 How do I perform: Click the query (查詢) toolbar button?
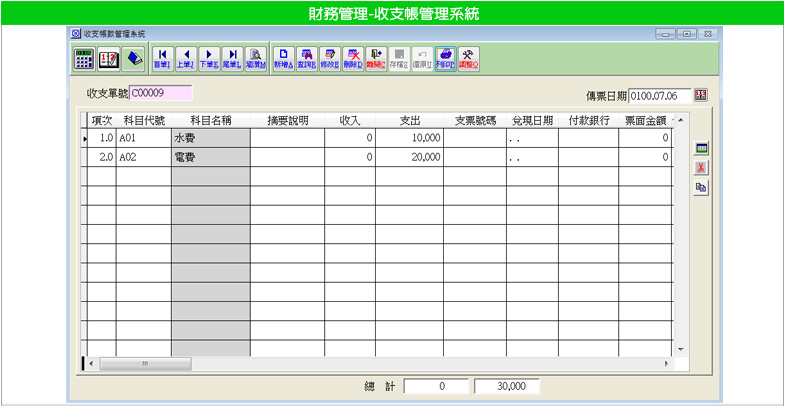click(306, 58)
